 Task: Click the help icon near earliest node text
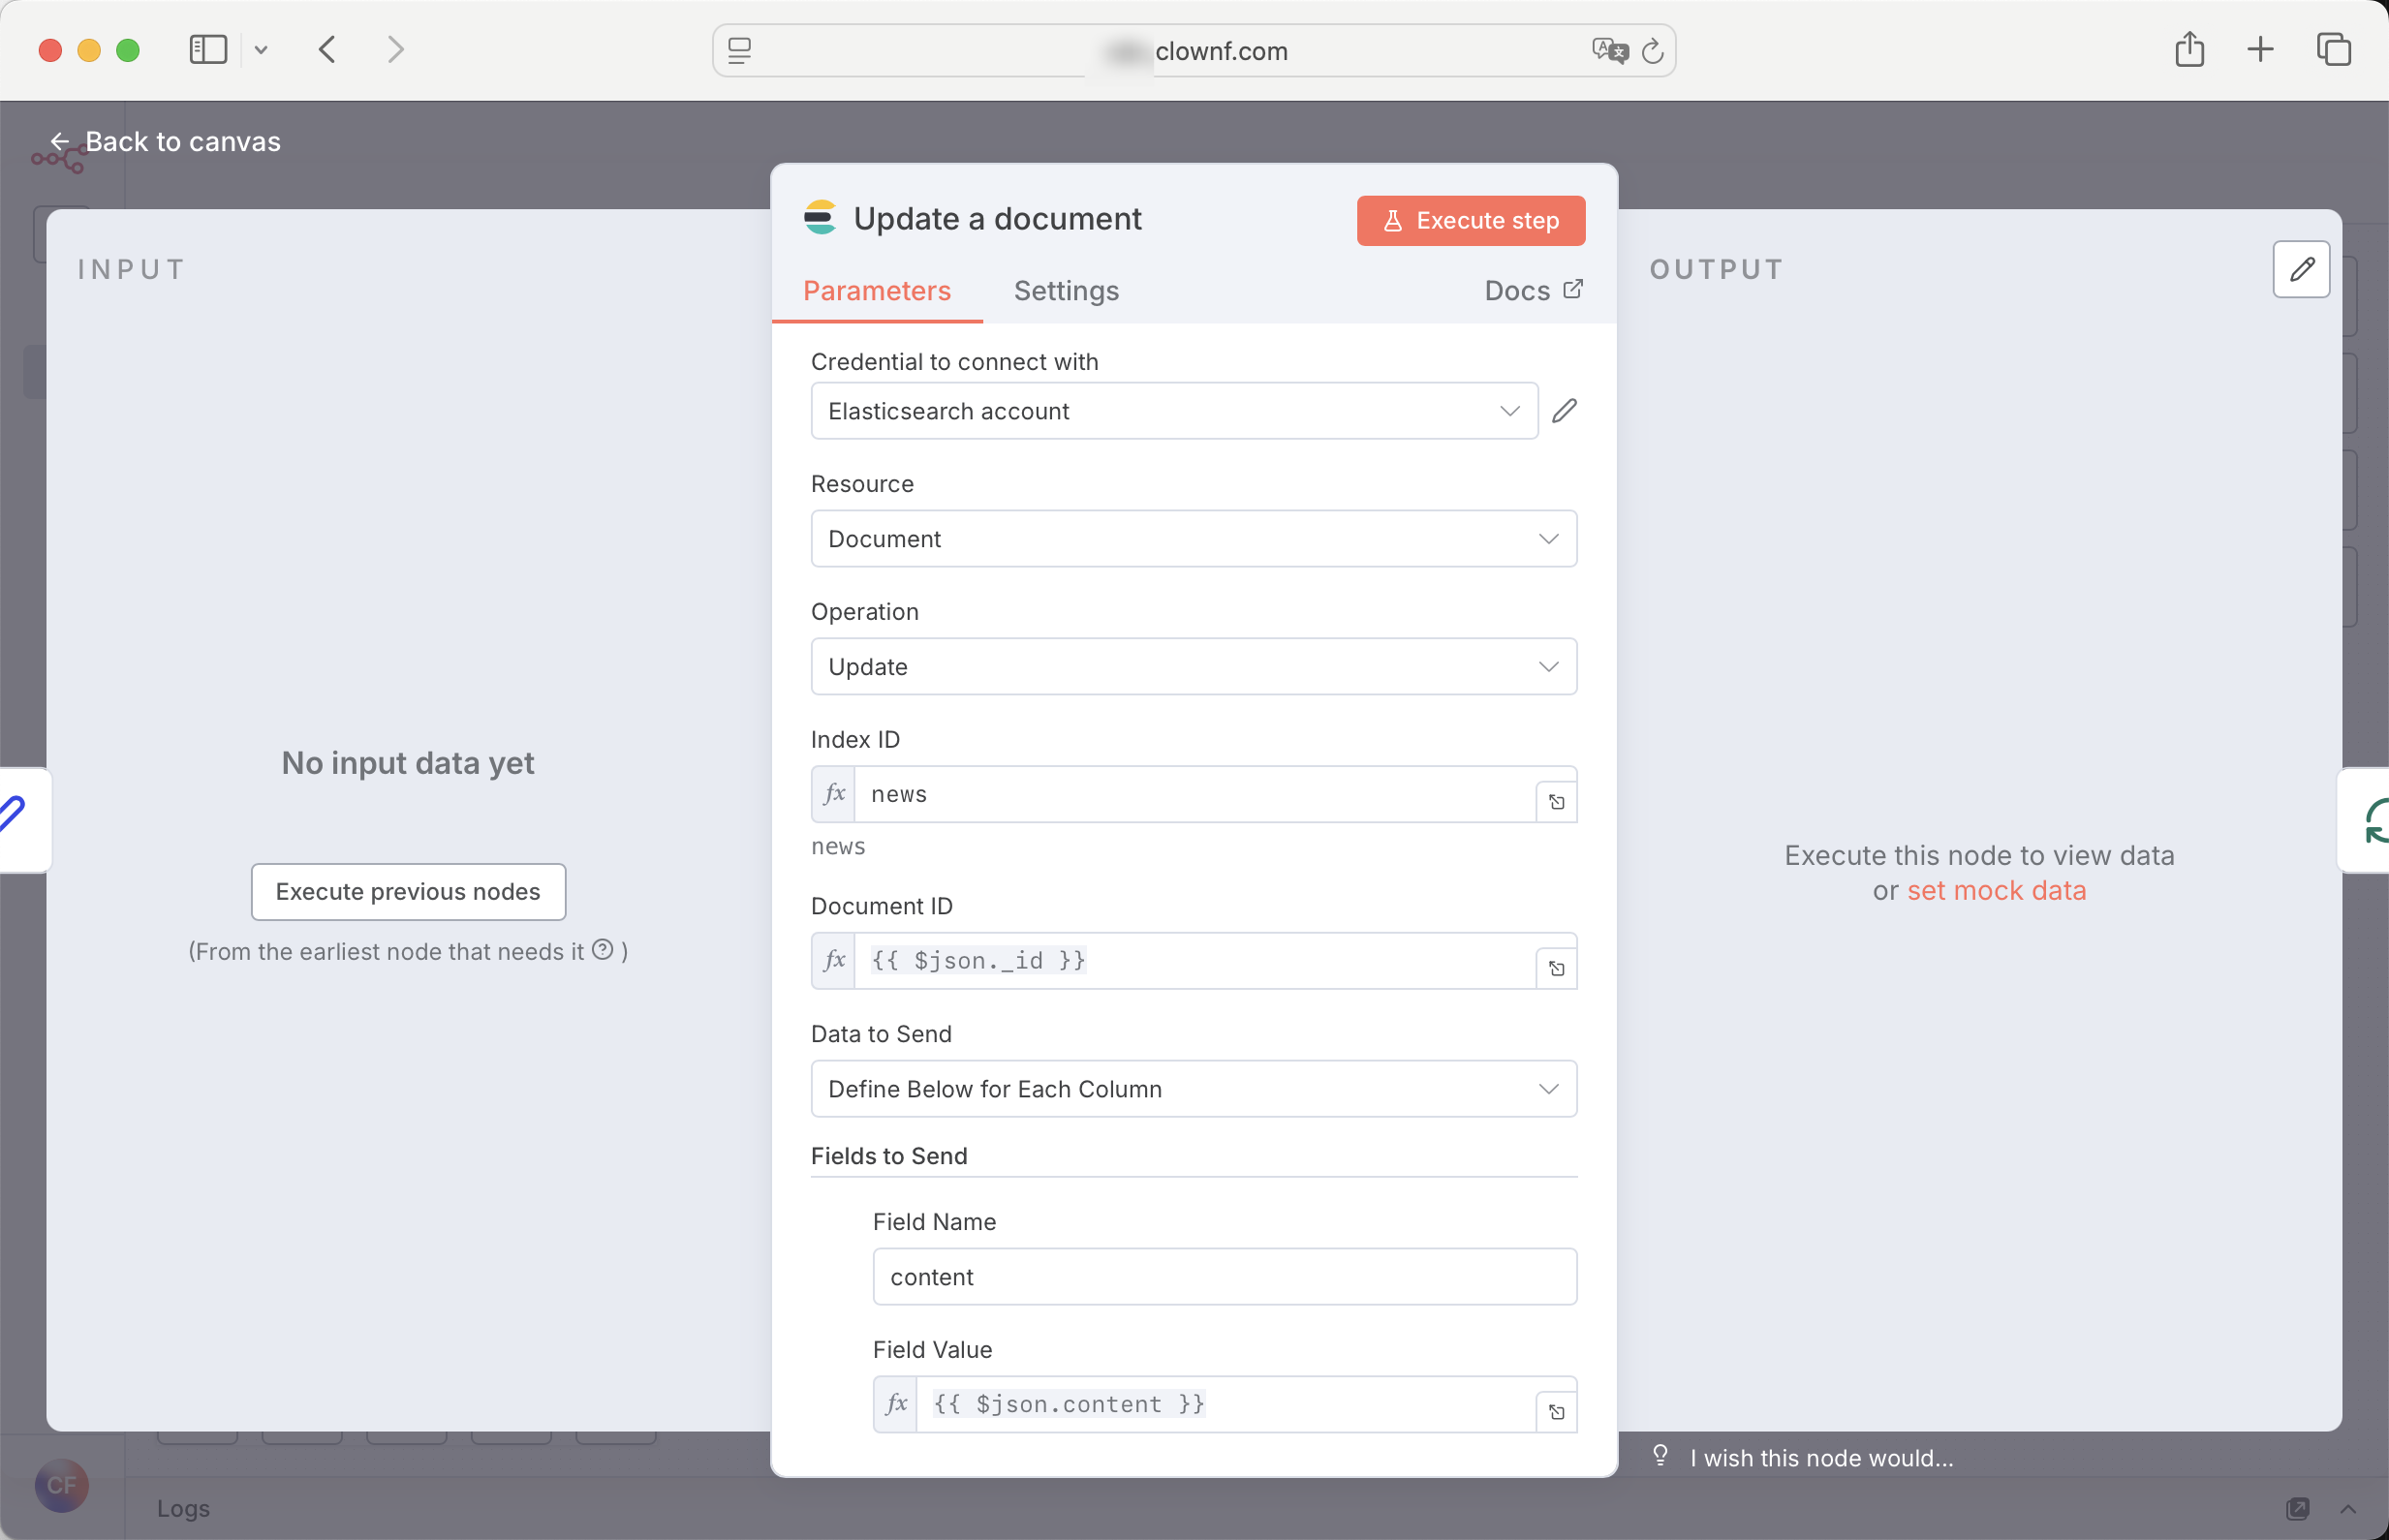[x=602, y=950]
